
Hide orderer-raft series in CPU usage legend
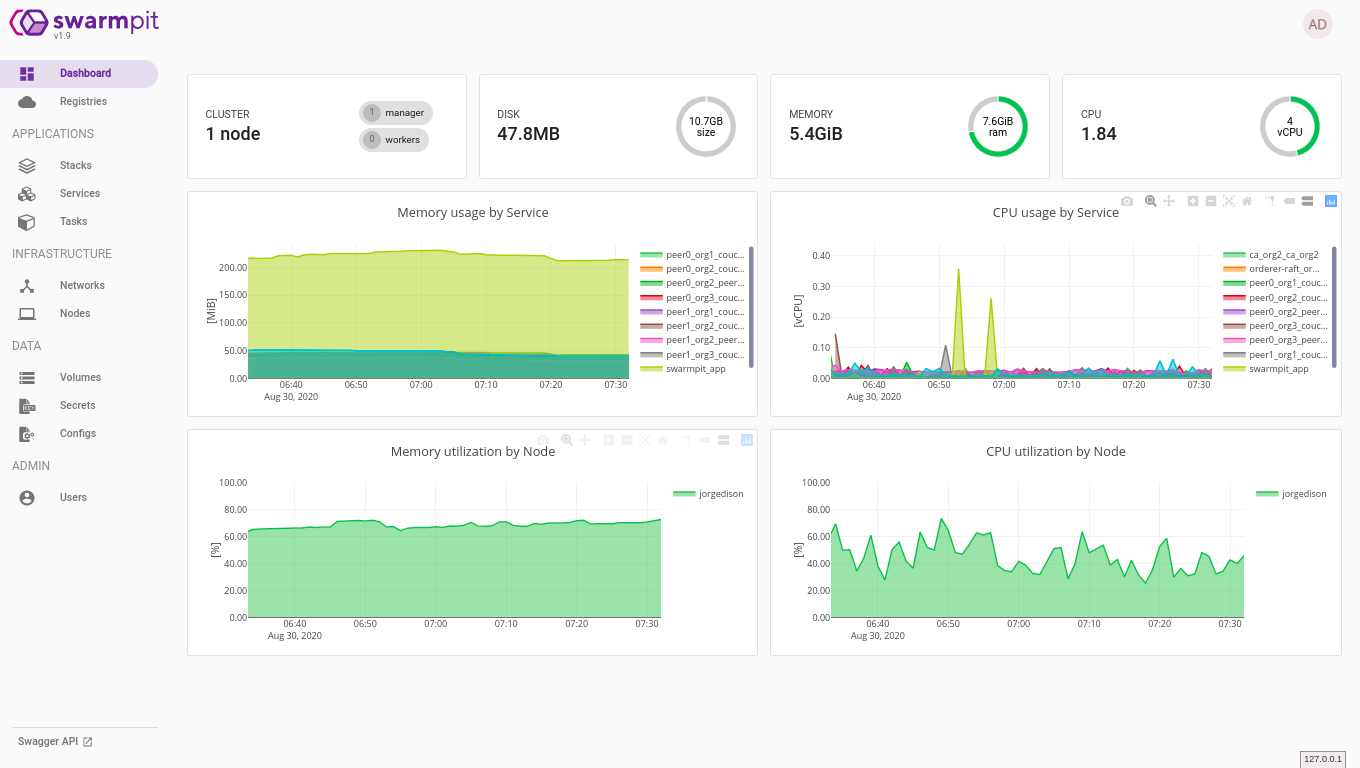pos(1283,269)
